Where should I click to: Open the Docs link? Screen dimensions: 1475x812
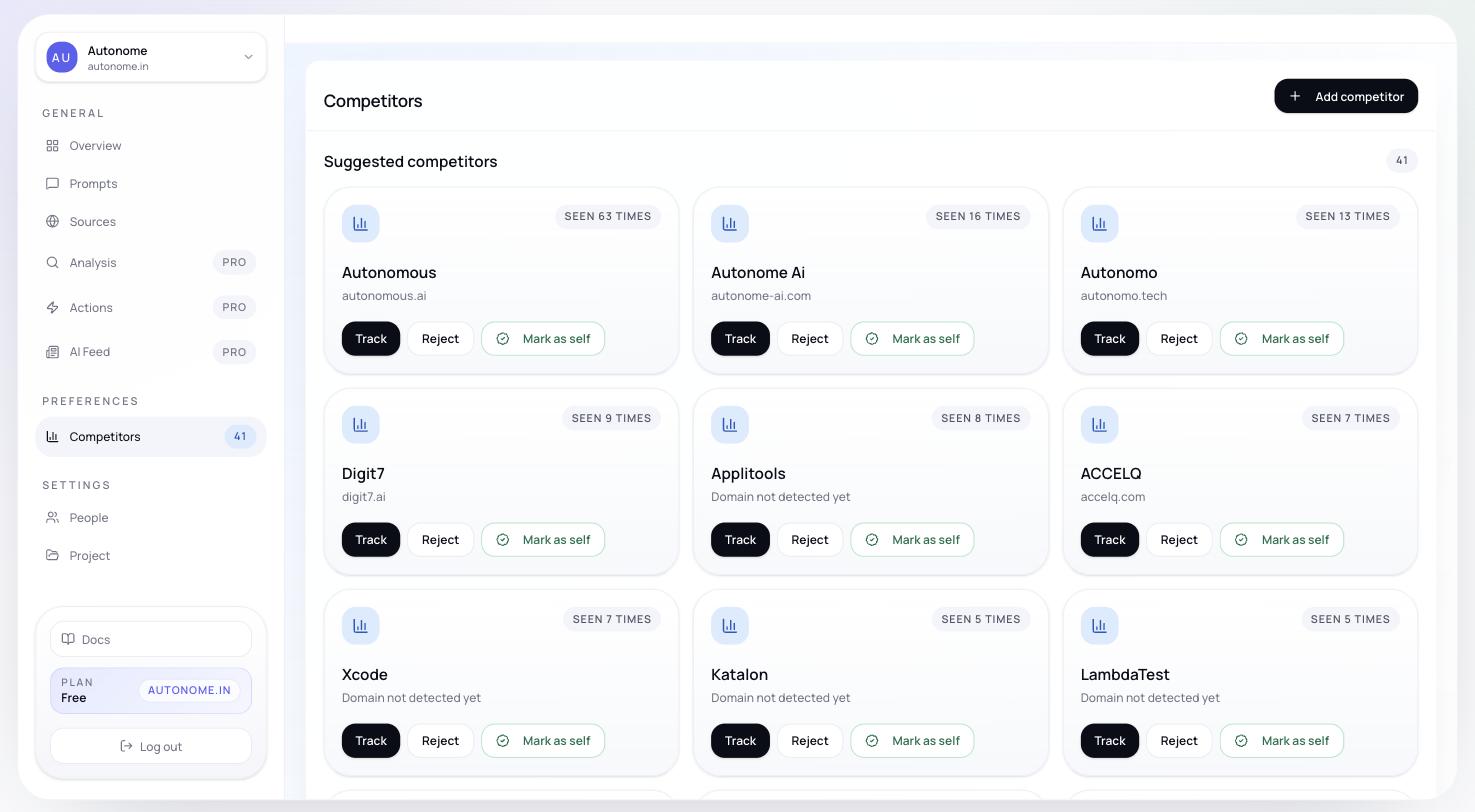point(151,639)
